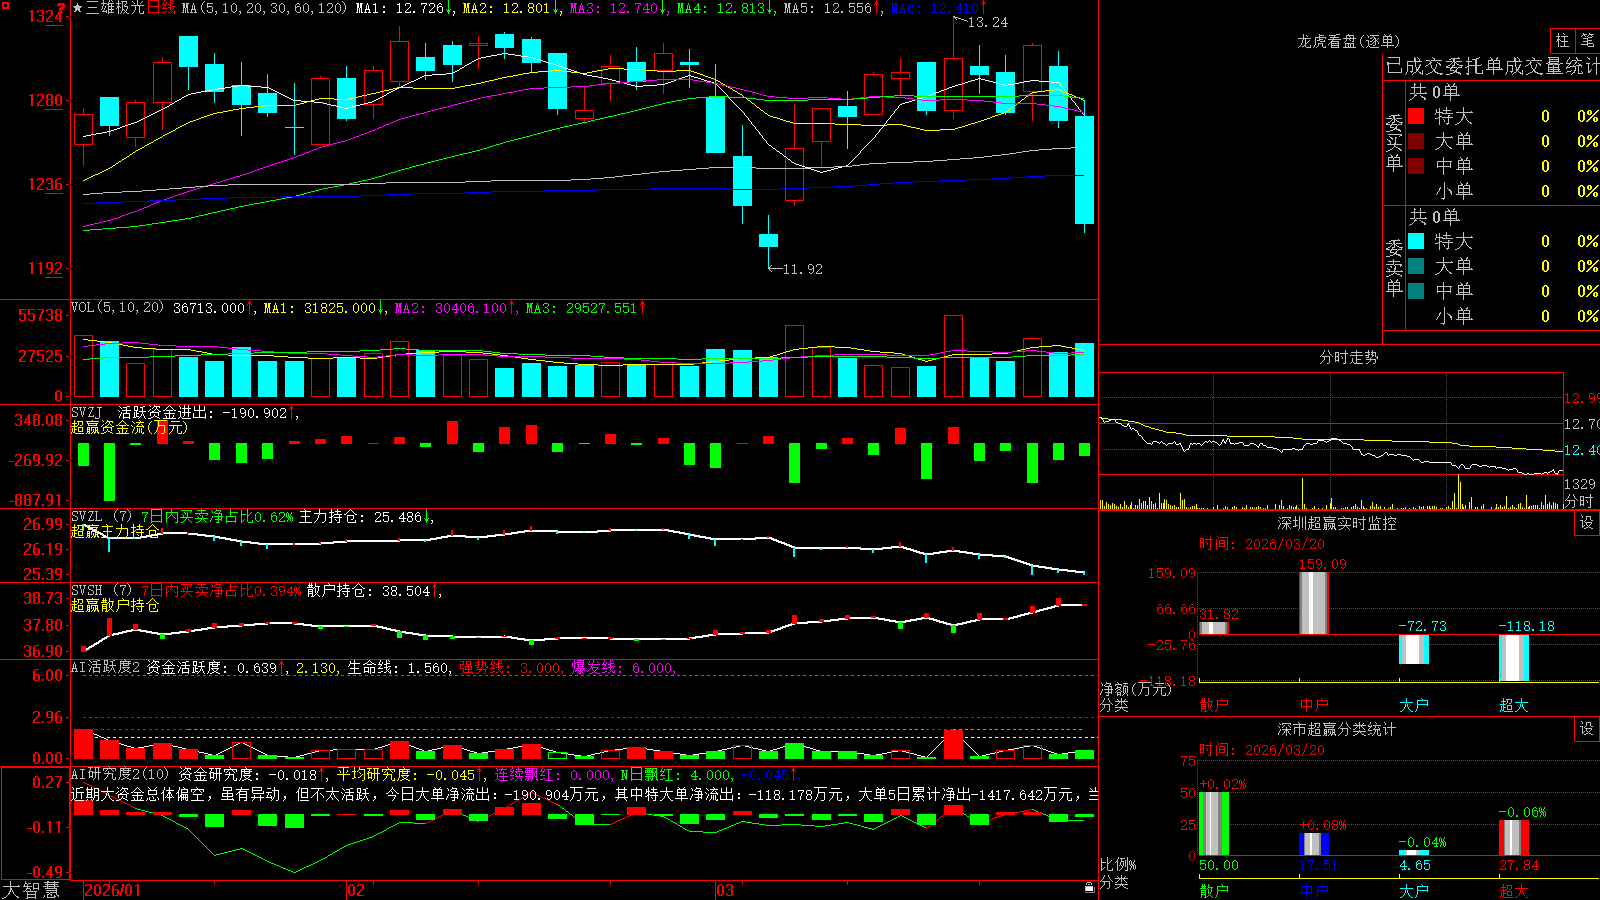Open 设 settings for 深圳超赢实时监控
Image resolution: width=1600 pixels, height=900 pixels.
tap(1587, 523)
